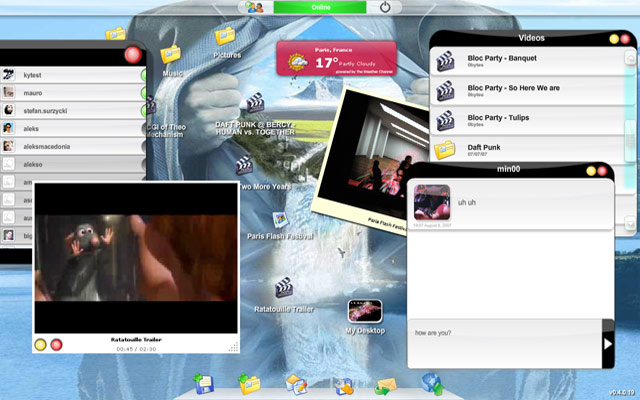Click aleksmacedonia's avatar in contacts list

tap(9, 146)
